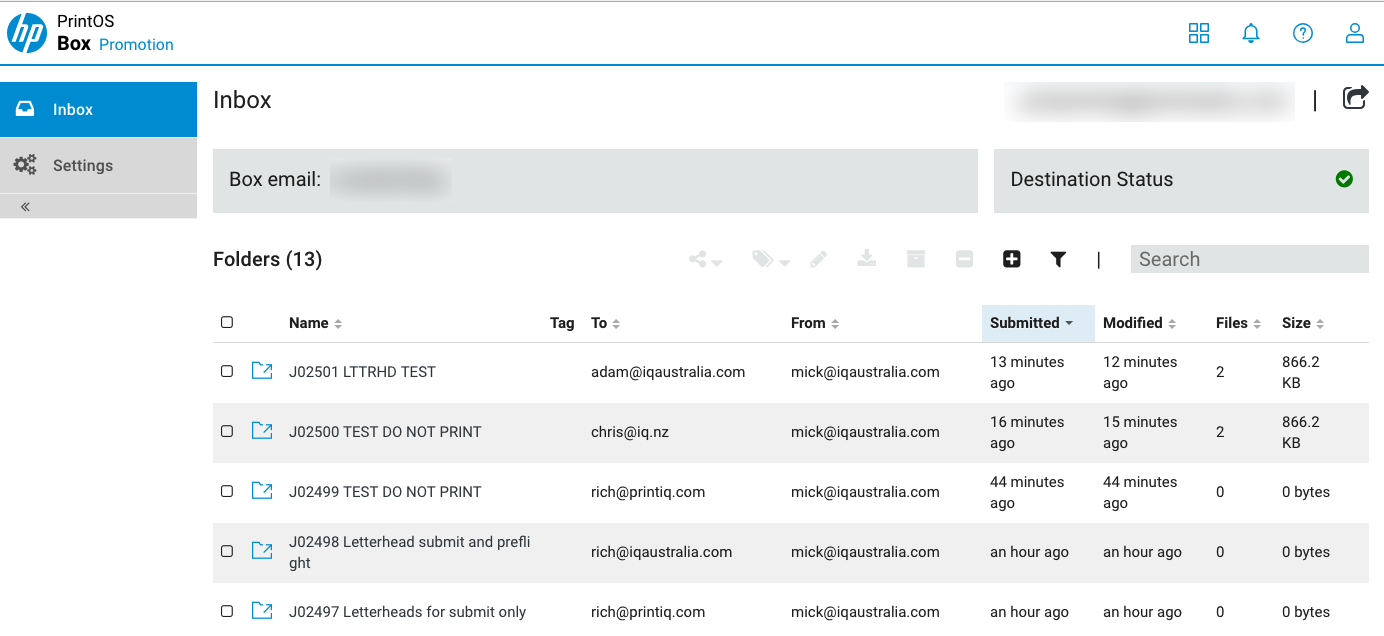
Task: Open J02500 TEST DO NOT PRINT name
Action: click(385, 431)
